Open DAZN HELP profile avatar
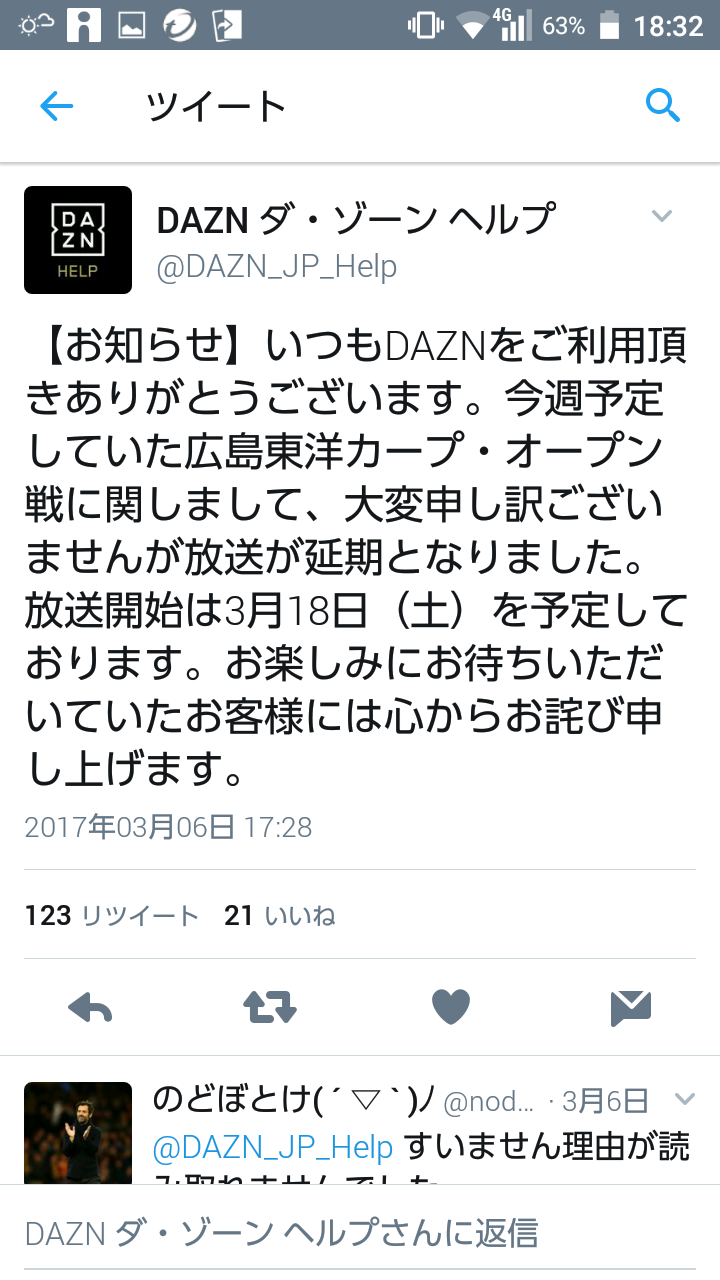This screenshot has height=1280, width=720. pyautogui.click(x=78, y=240)
